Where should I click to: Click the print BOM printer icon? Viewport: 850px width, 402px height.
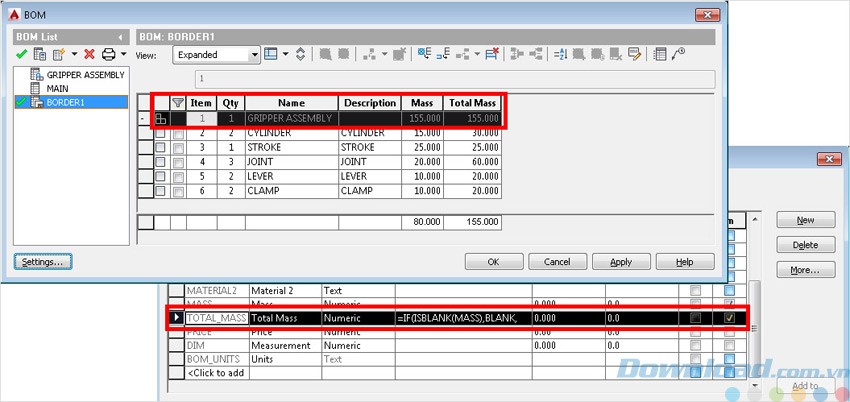point(108,54)
